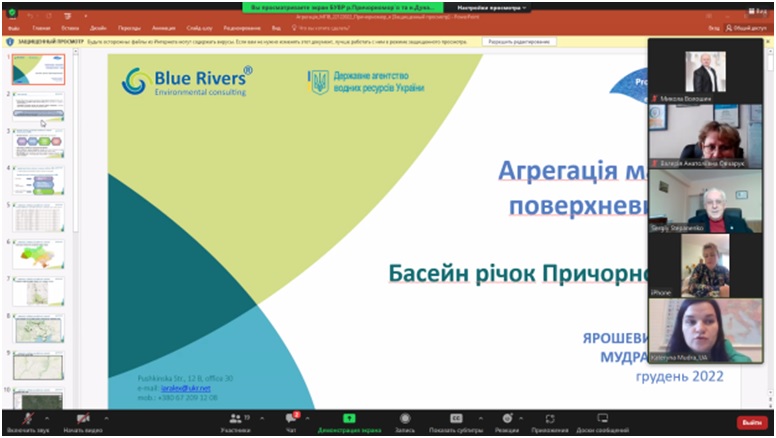Click the green screen-sharing notice banner

pyautogui.click(x=342, y=8)
